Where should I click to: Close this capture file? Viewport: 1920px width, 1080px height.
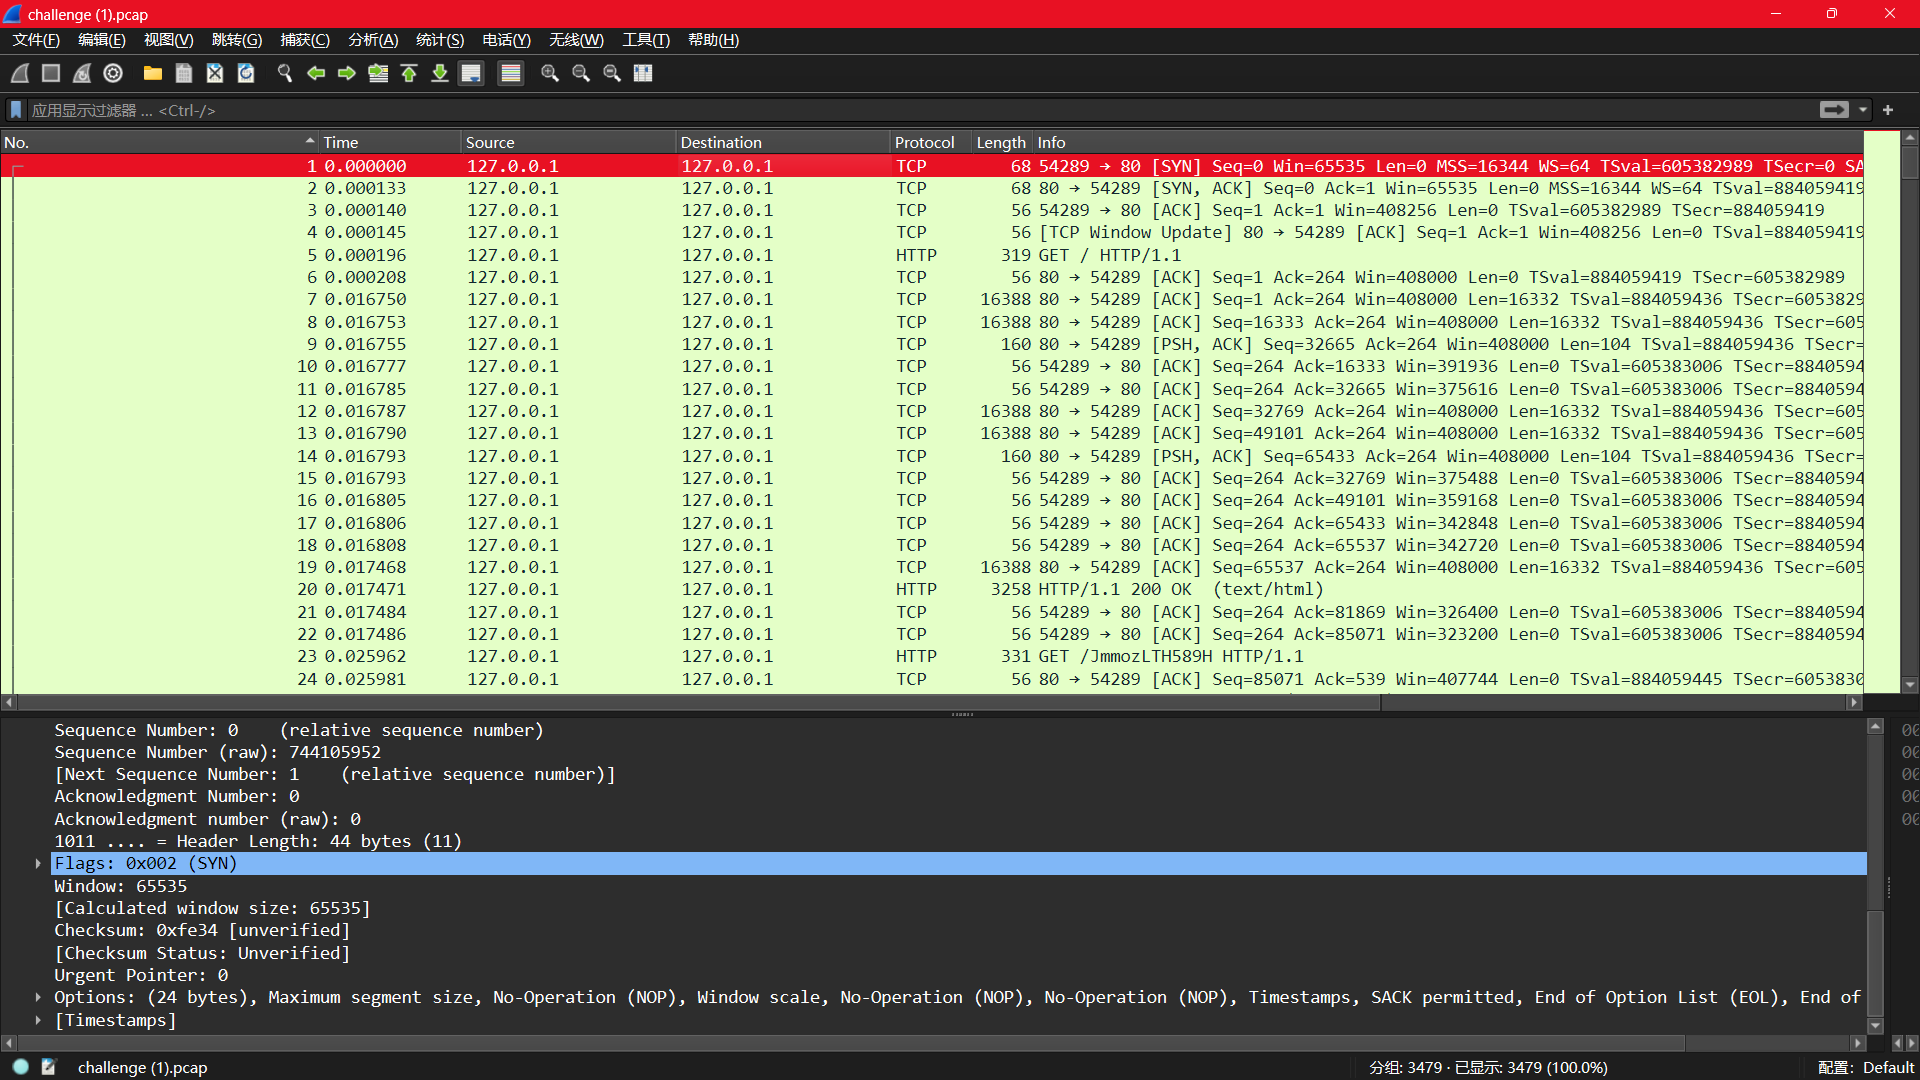click(x=215, y=73)
